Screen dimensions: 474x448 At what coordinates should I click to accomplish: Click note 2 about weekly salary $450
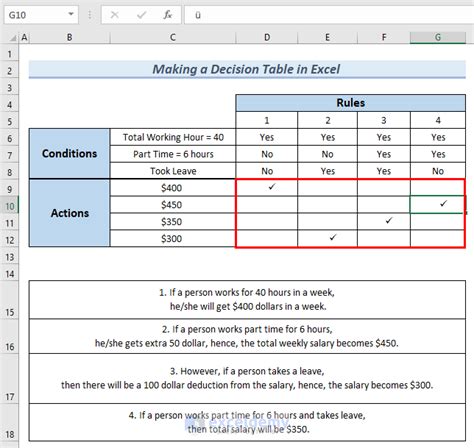[247, 336]
